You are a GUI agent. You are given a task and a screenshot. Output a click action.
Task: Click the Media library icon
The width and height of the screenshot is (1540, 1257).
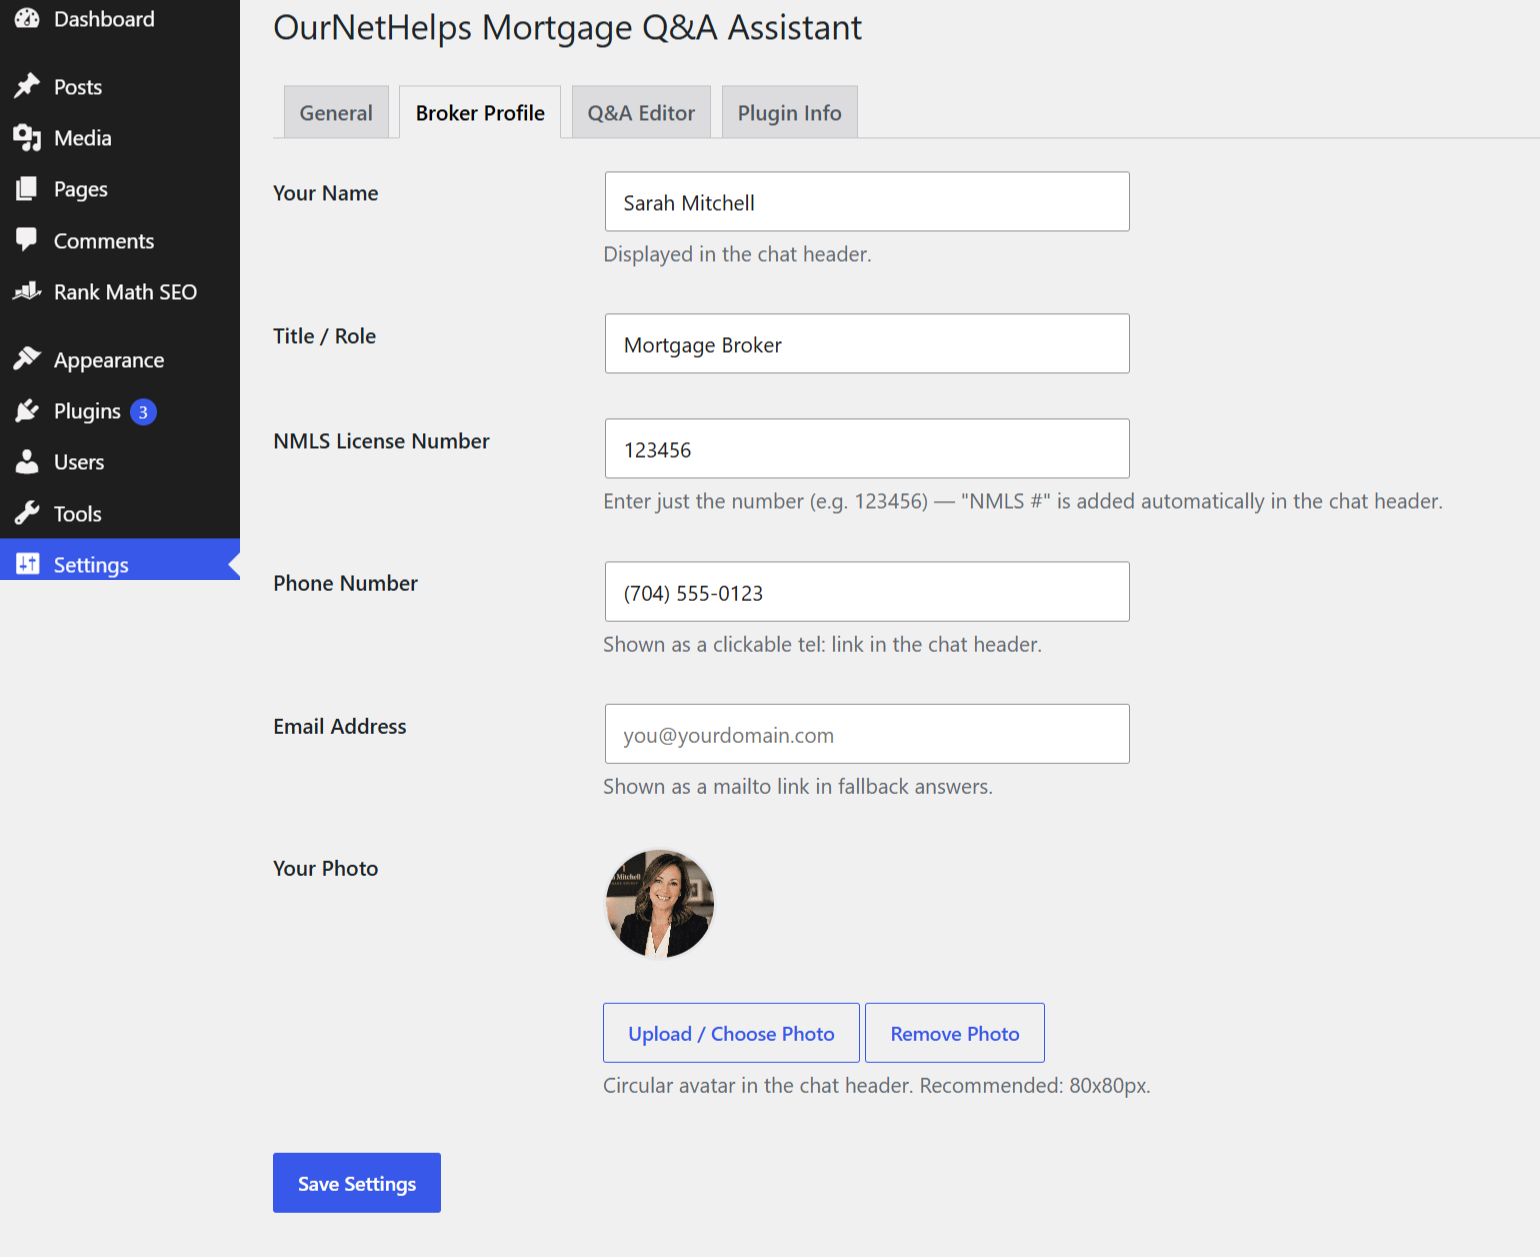[27, 137]
